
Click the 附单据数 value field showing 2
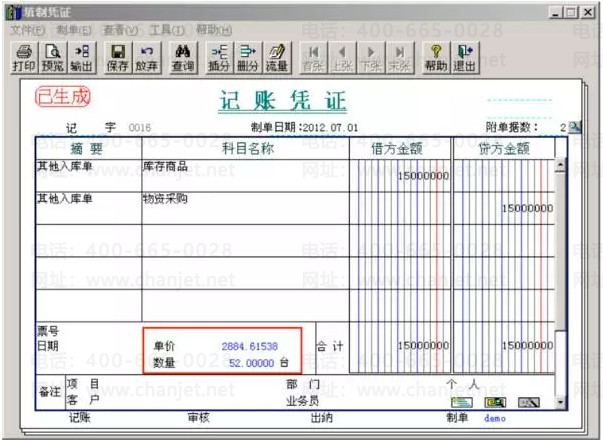click(563, 128)
